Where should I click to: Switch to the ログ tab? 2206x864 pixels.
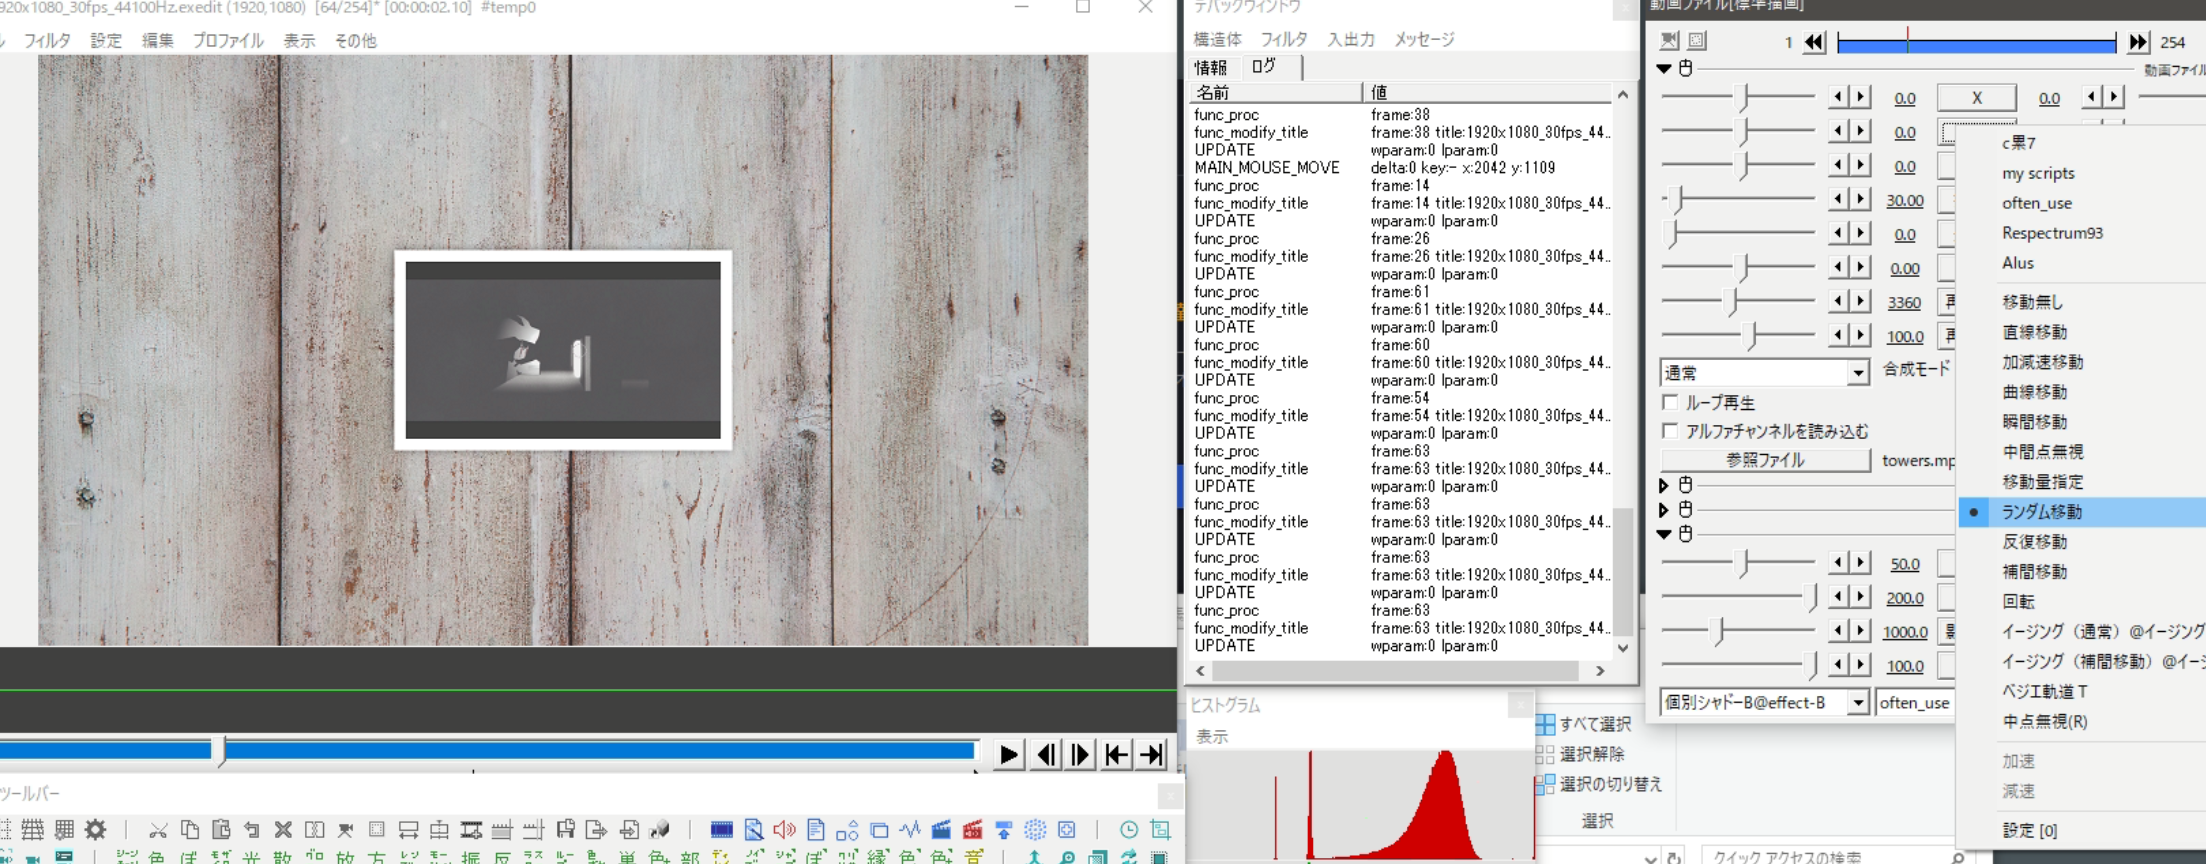coord(1264,66)
